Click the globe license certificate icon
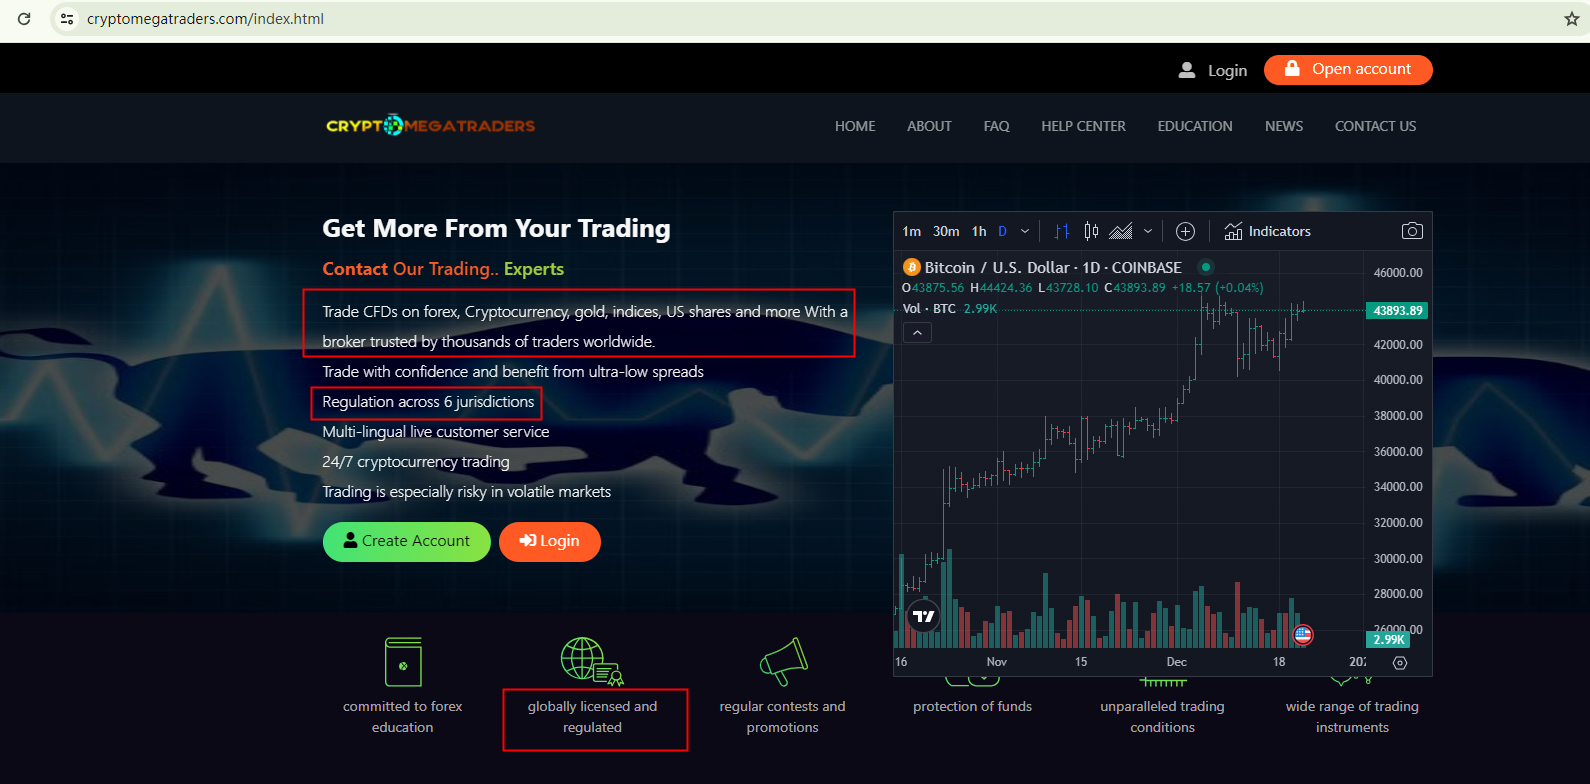Screen dimensions: 1590x784 coord(592,661)
